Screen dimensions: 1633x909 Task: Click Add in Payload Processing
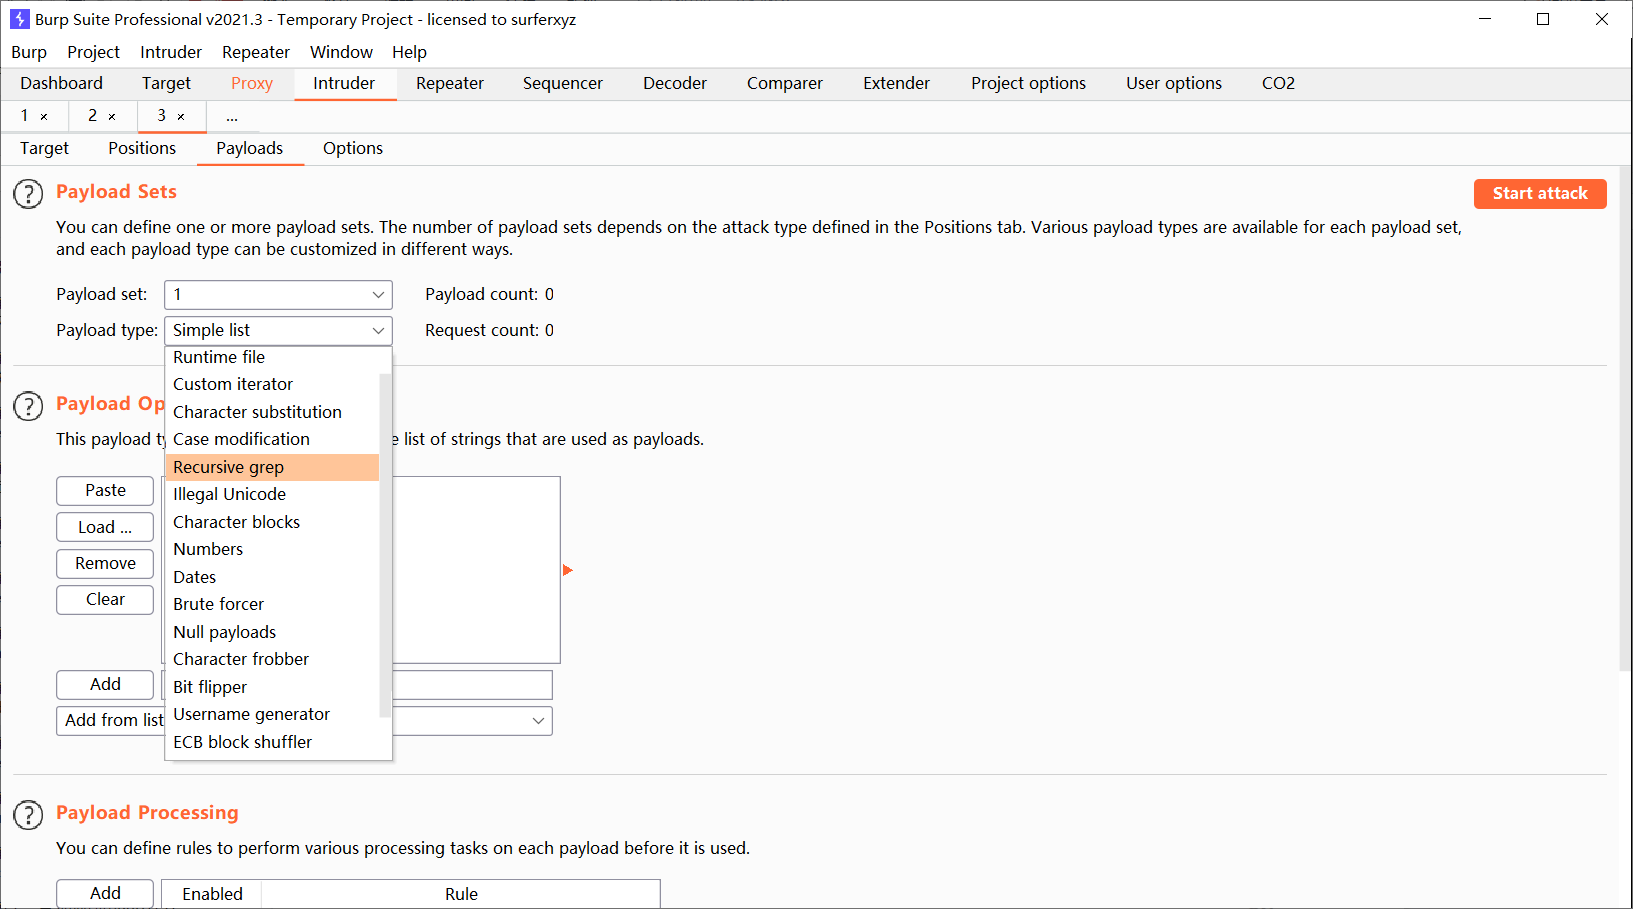[x=105, y=894]
